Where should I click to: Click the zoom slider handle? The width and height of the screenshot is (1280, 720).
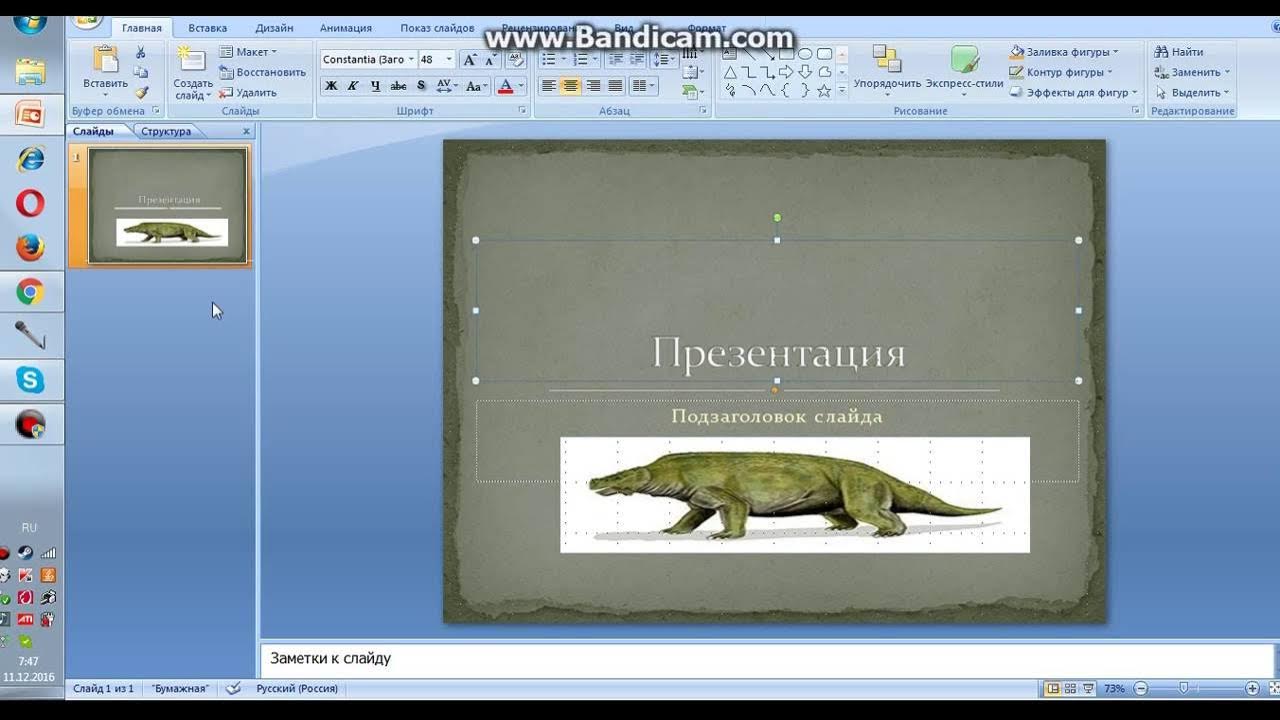click(1184, 688)
